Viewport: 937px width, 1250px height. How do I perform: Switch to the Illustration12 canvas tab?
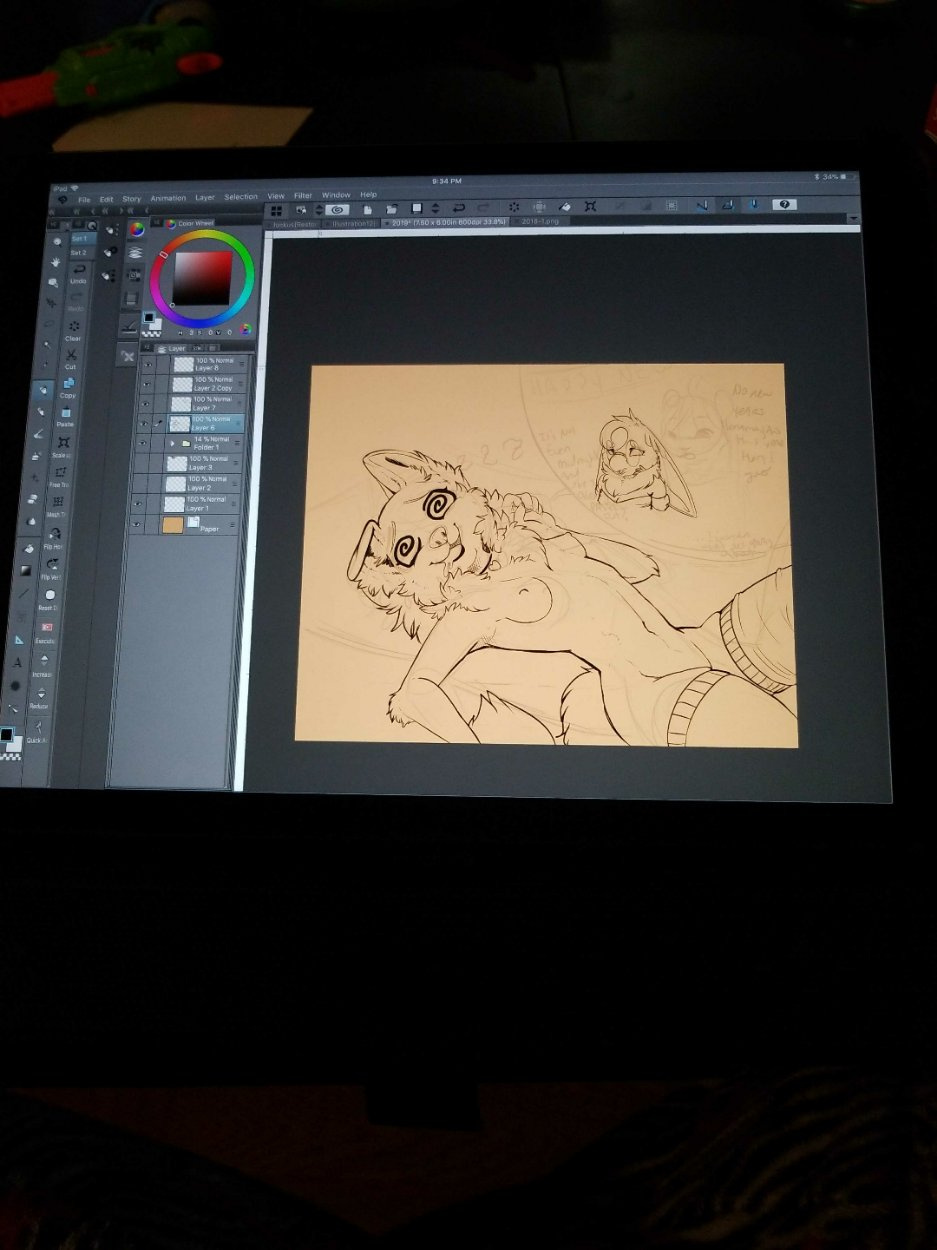click(x=353, y=224)
